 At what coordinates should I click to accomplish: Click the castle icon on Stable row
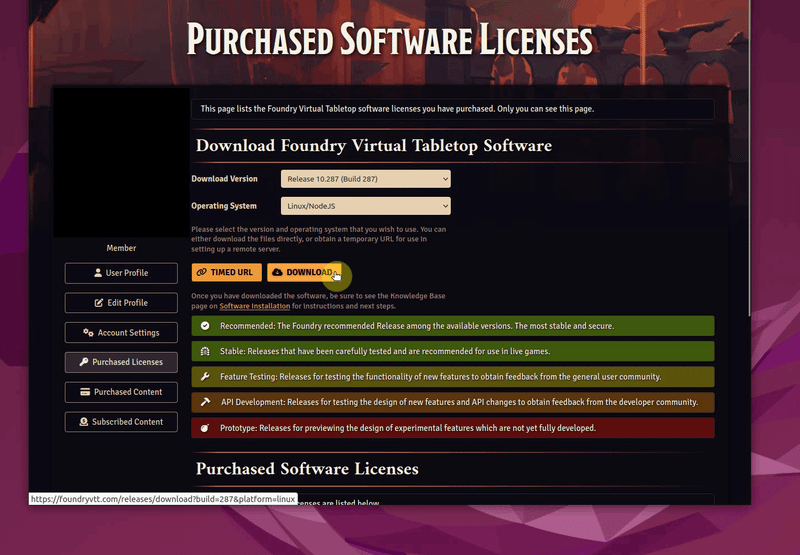205,351
